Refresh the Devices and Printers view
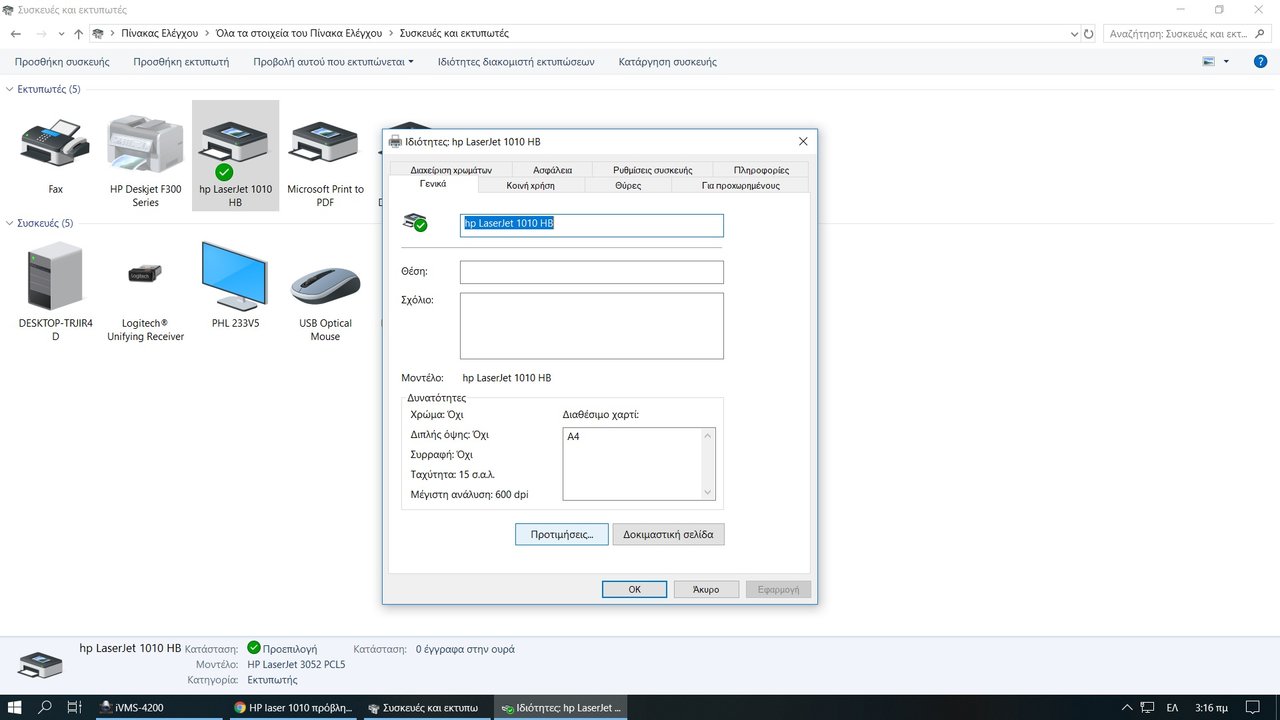 pos(1089,33)
